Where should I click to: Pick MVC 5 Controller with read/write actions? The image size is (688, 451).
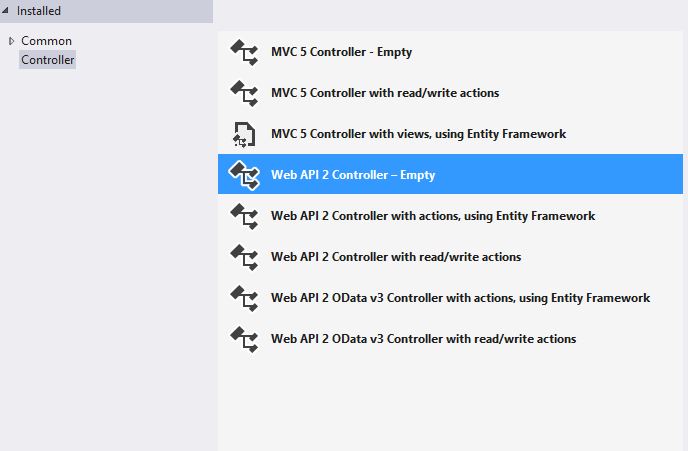tap(385, 93)
